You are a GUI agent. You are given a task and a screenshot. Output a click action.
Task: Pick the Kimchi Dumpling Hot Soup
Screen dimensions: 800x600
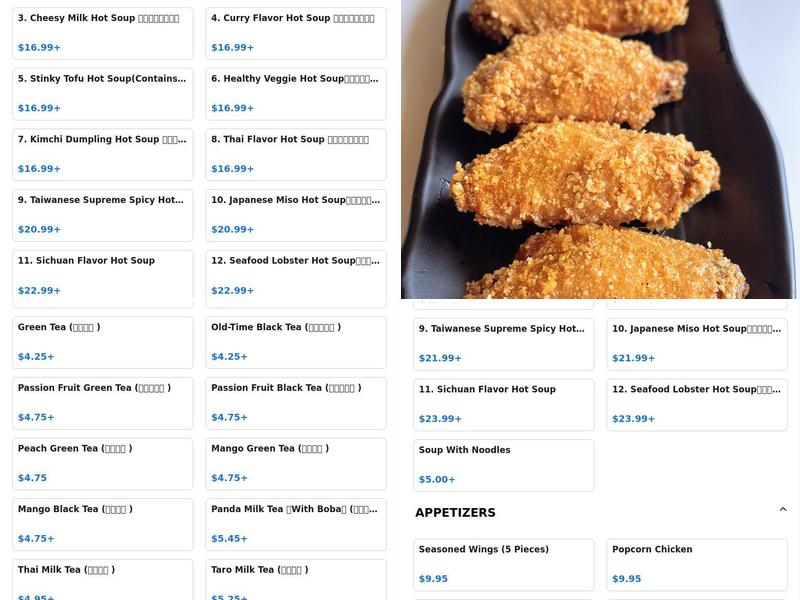(102, 154)
